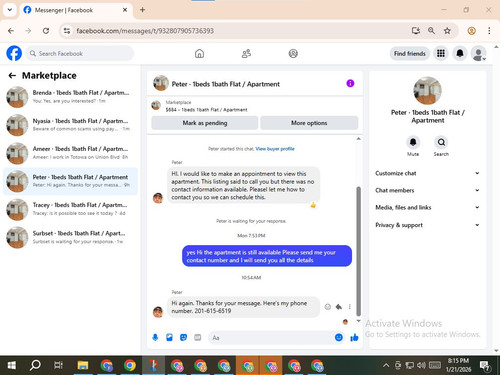
Task: Mute this chat using bell icon
Action: [x=413, y=142]
